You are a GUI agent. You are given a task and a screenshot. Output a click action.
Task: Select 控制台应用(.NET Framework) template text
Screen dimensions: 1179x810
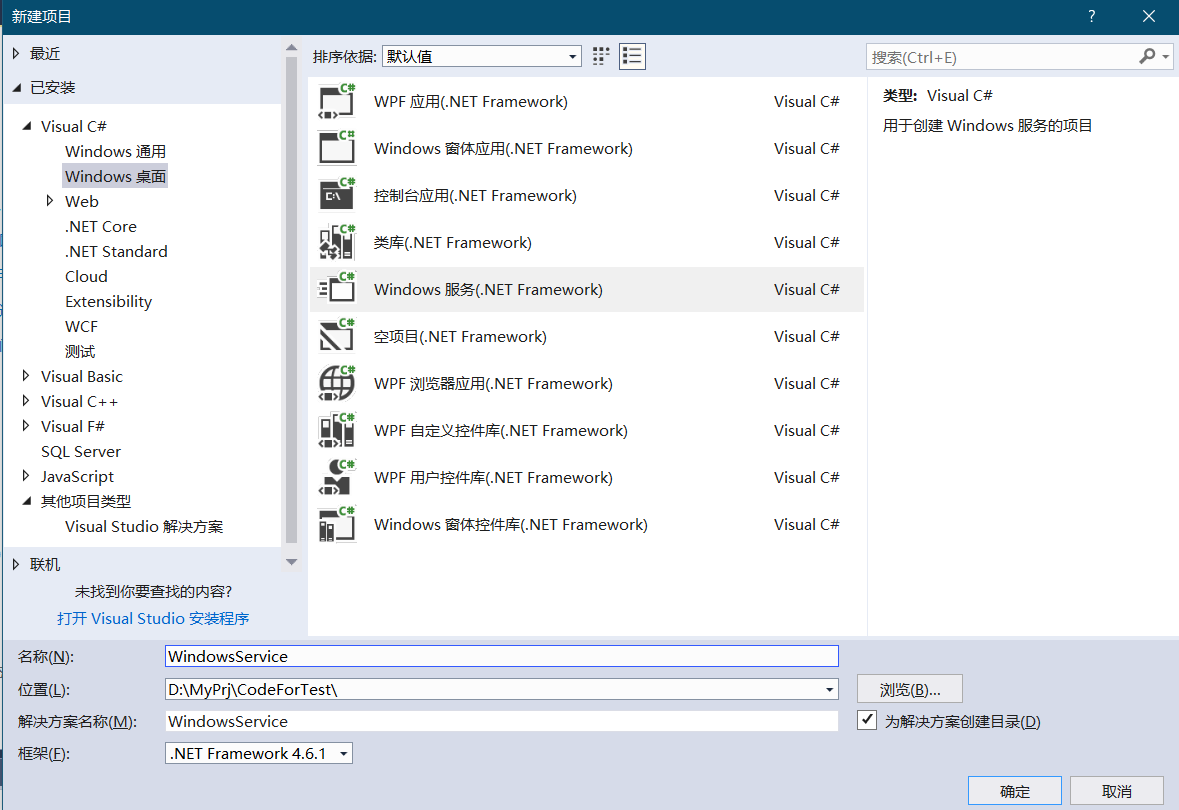pyautogui.click(x=475, y=196)
